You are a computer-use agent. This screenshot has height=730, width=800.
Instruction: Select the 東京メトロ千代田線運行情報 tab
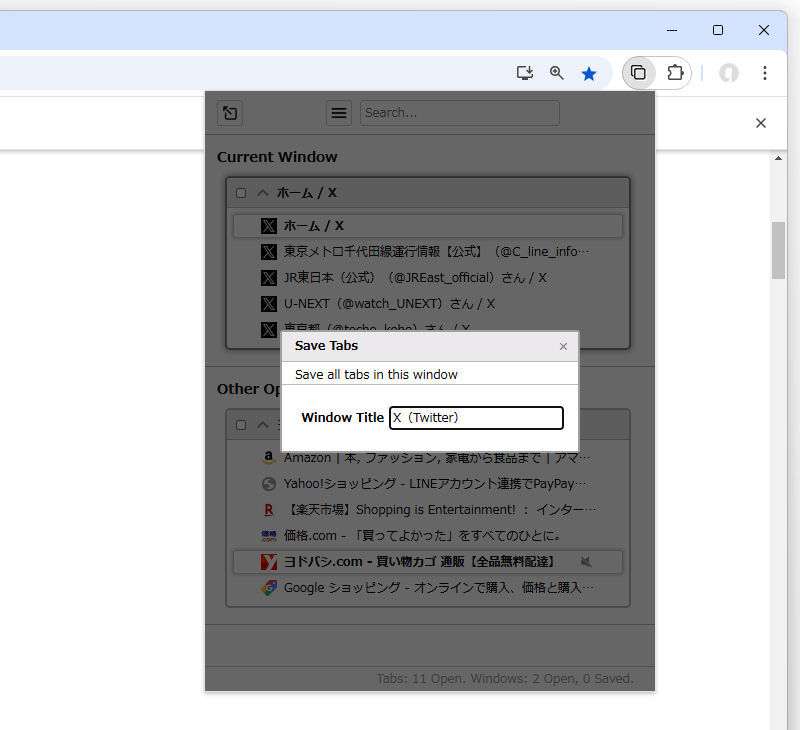pyautogui.click(x=428, y=252)
